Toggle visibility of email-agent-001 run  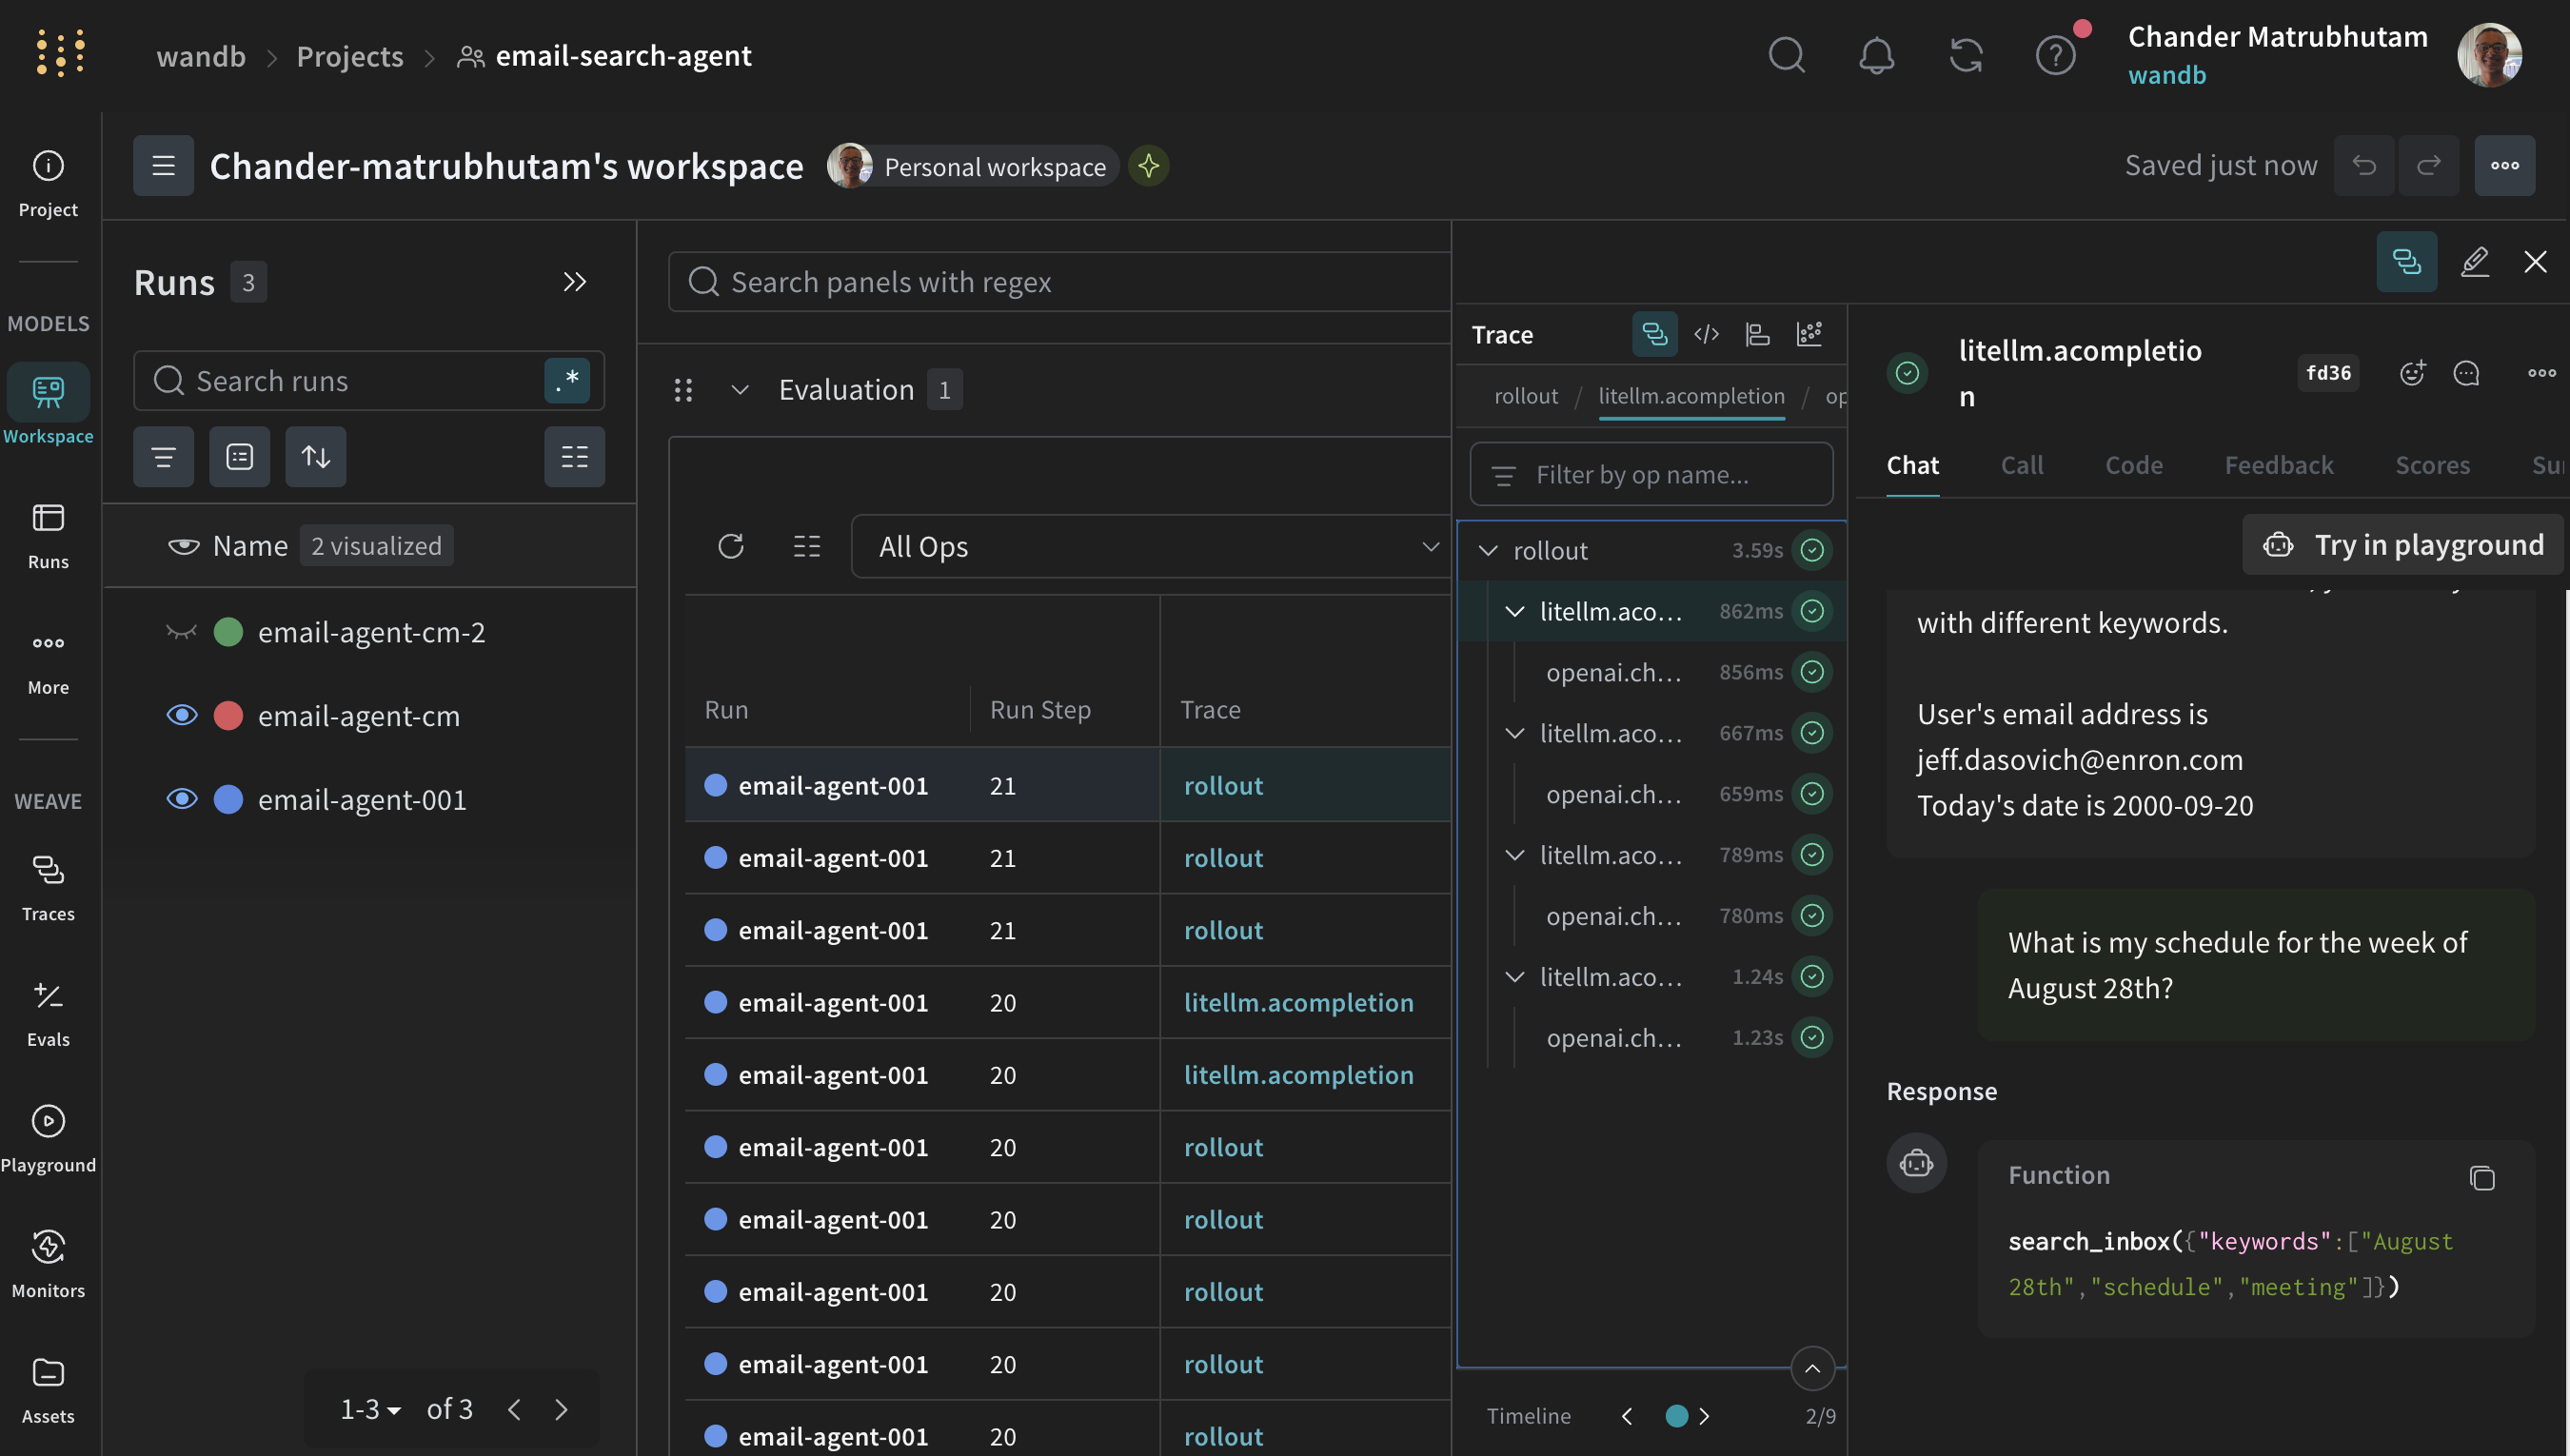point(181,799)
